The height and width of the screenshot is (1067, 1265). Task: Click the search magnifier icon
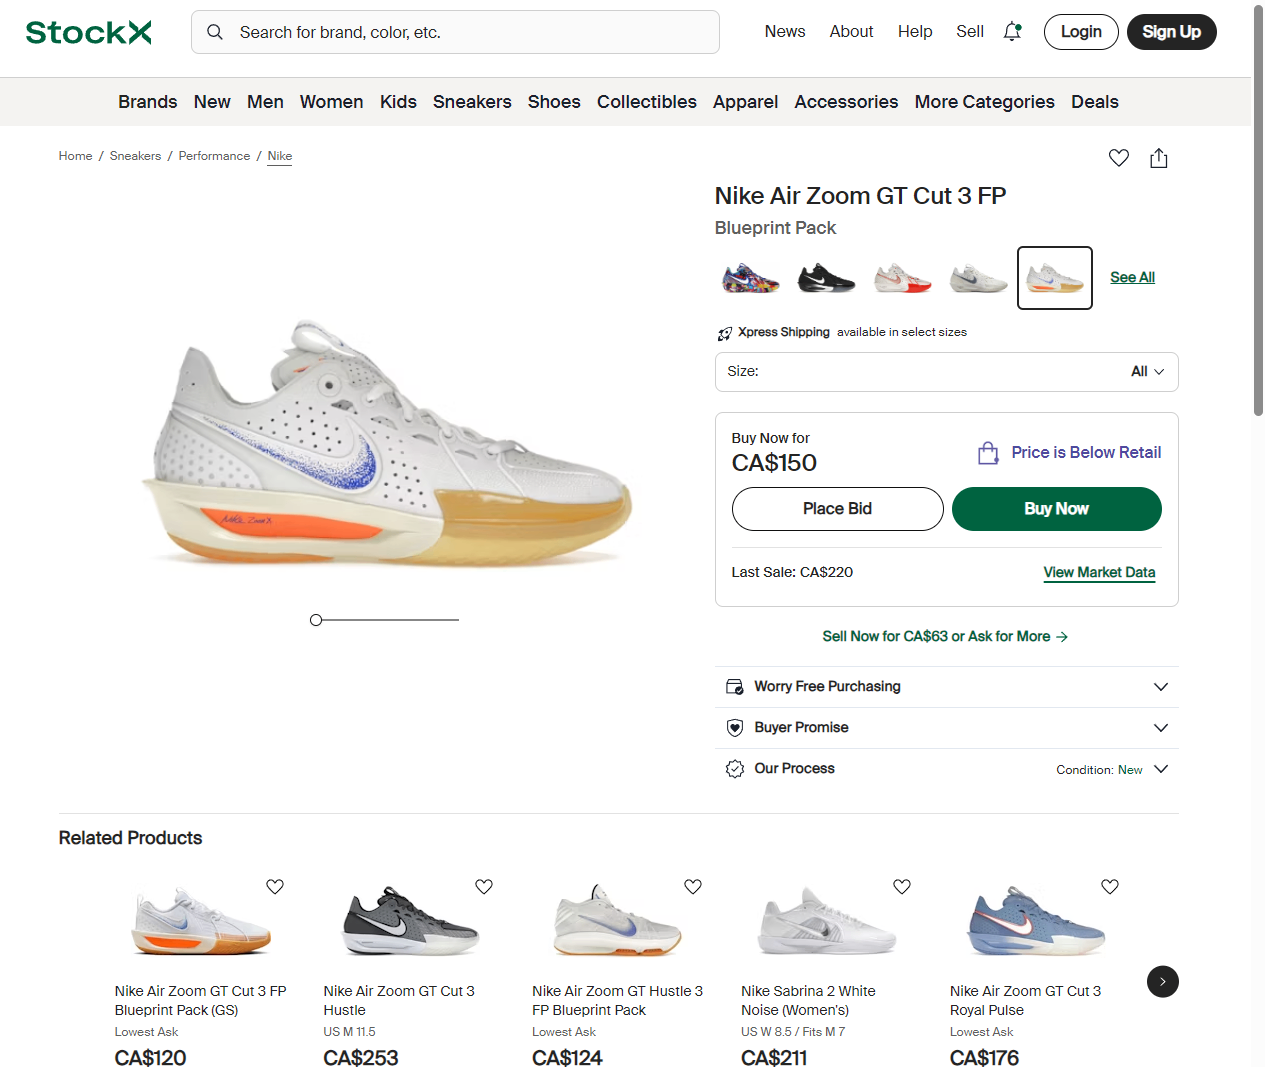(x=215, y=32)
